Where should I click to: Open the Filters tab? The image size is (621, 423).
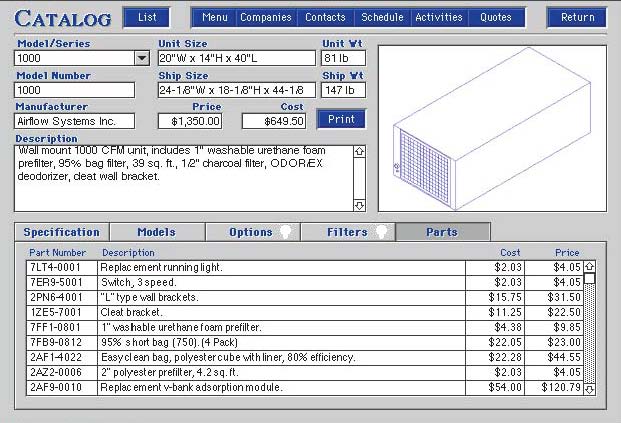click(348, 232)
